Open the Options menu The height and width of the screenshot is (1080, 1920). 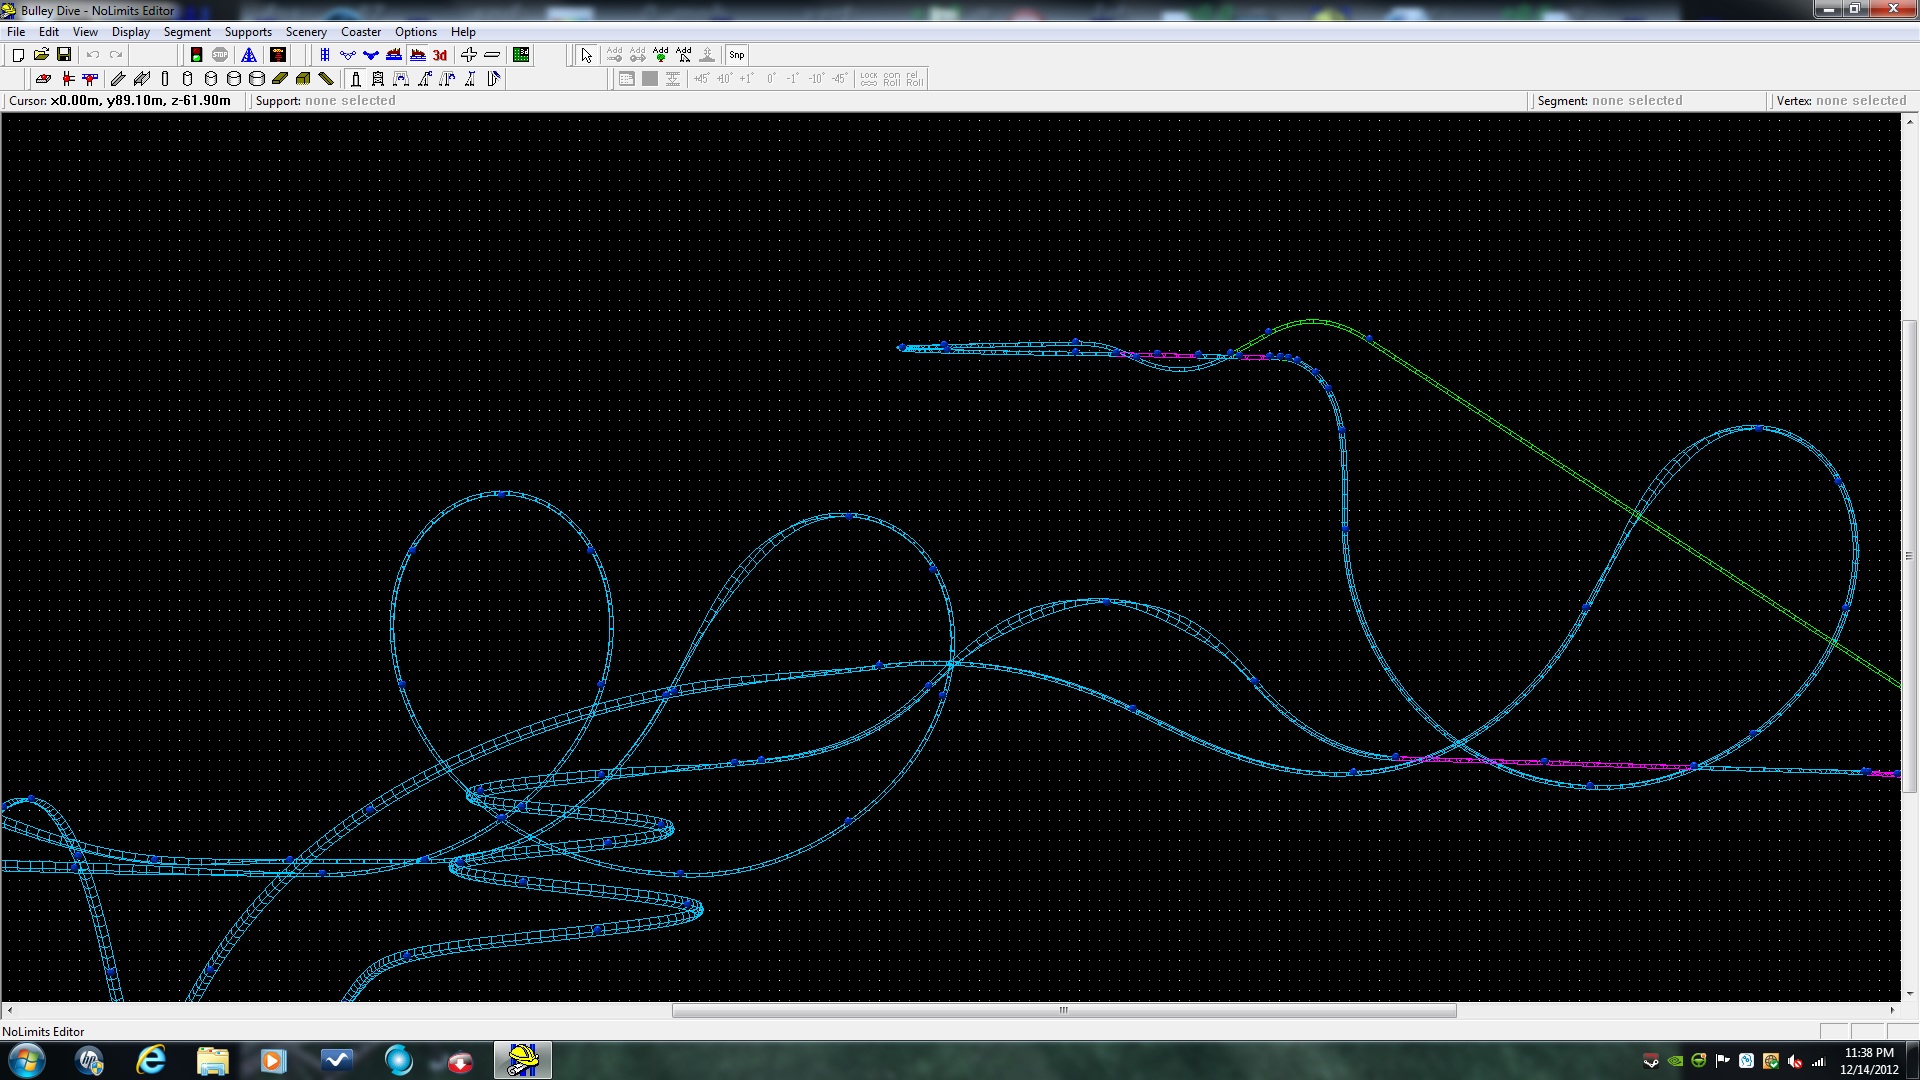(416, 32)
